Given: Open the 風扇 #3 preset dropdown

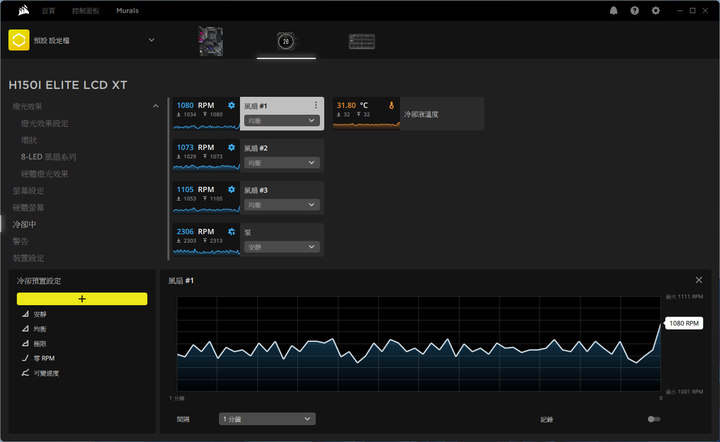Looking at the screenshot, I should (282, 205).
